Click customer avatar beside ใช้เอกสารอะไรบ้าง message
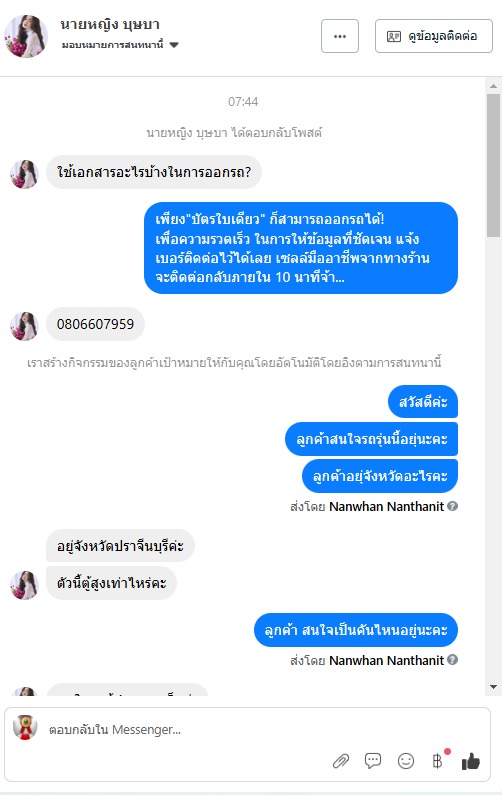The image size is (502, 795). click(24, 174)
